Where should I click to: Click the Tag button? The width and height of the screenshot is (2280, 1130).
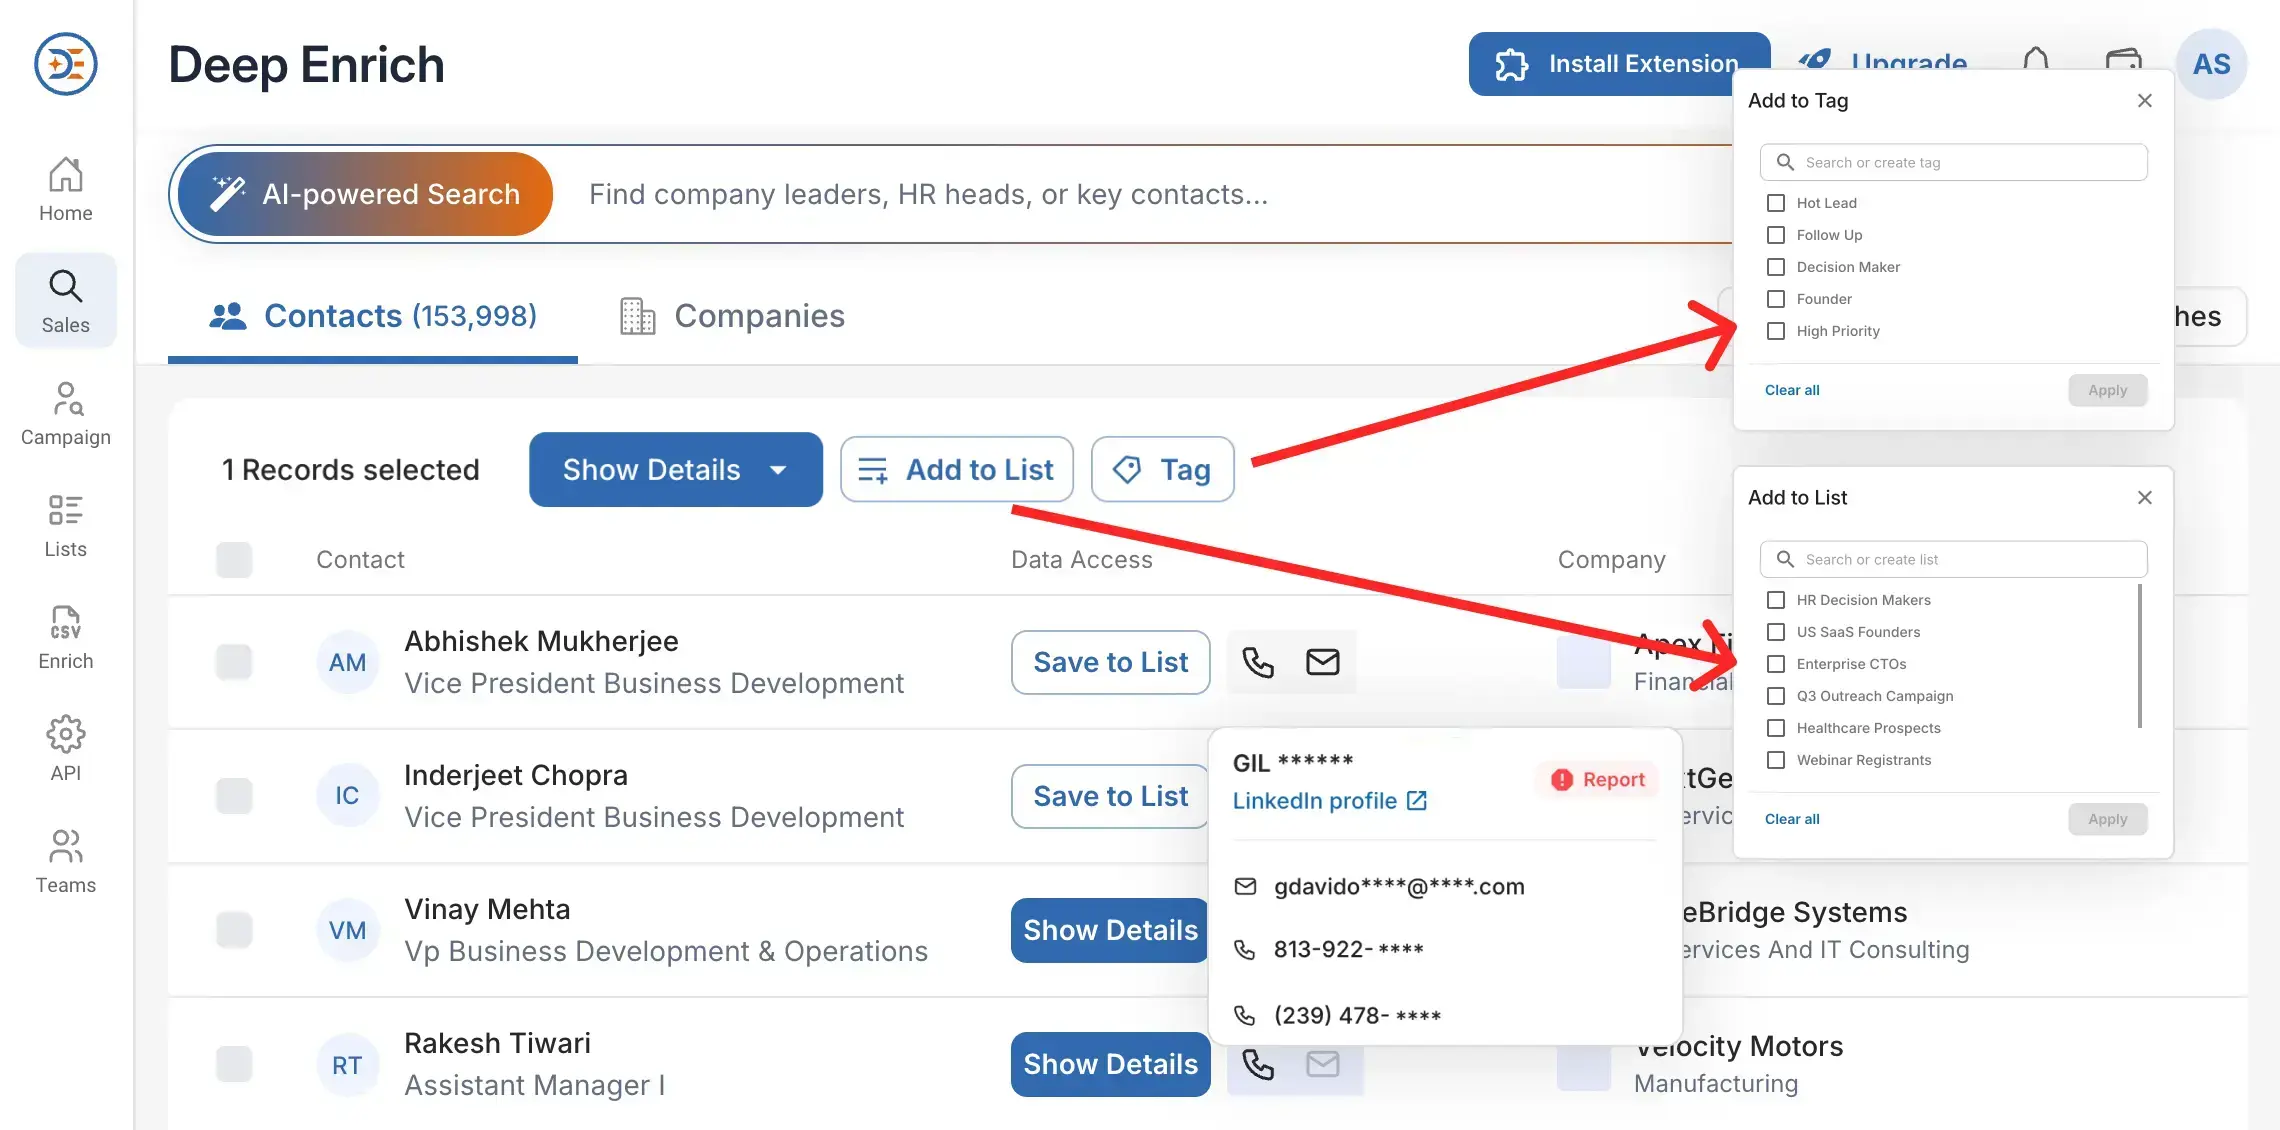coord(1163,470)
